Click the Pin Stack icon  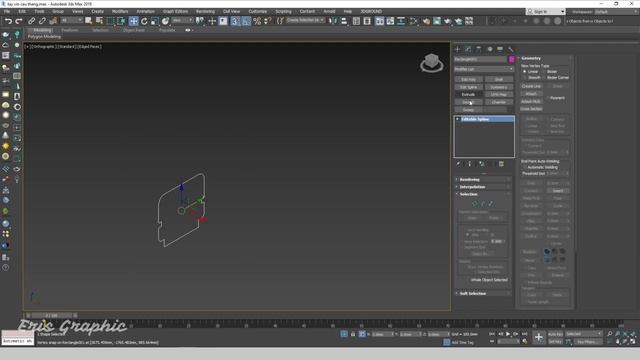tap(458, 164)
